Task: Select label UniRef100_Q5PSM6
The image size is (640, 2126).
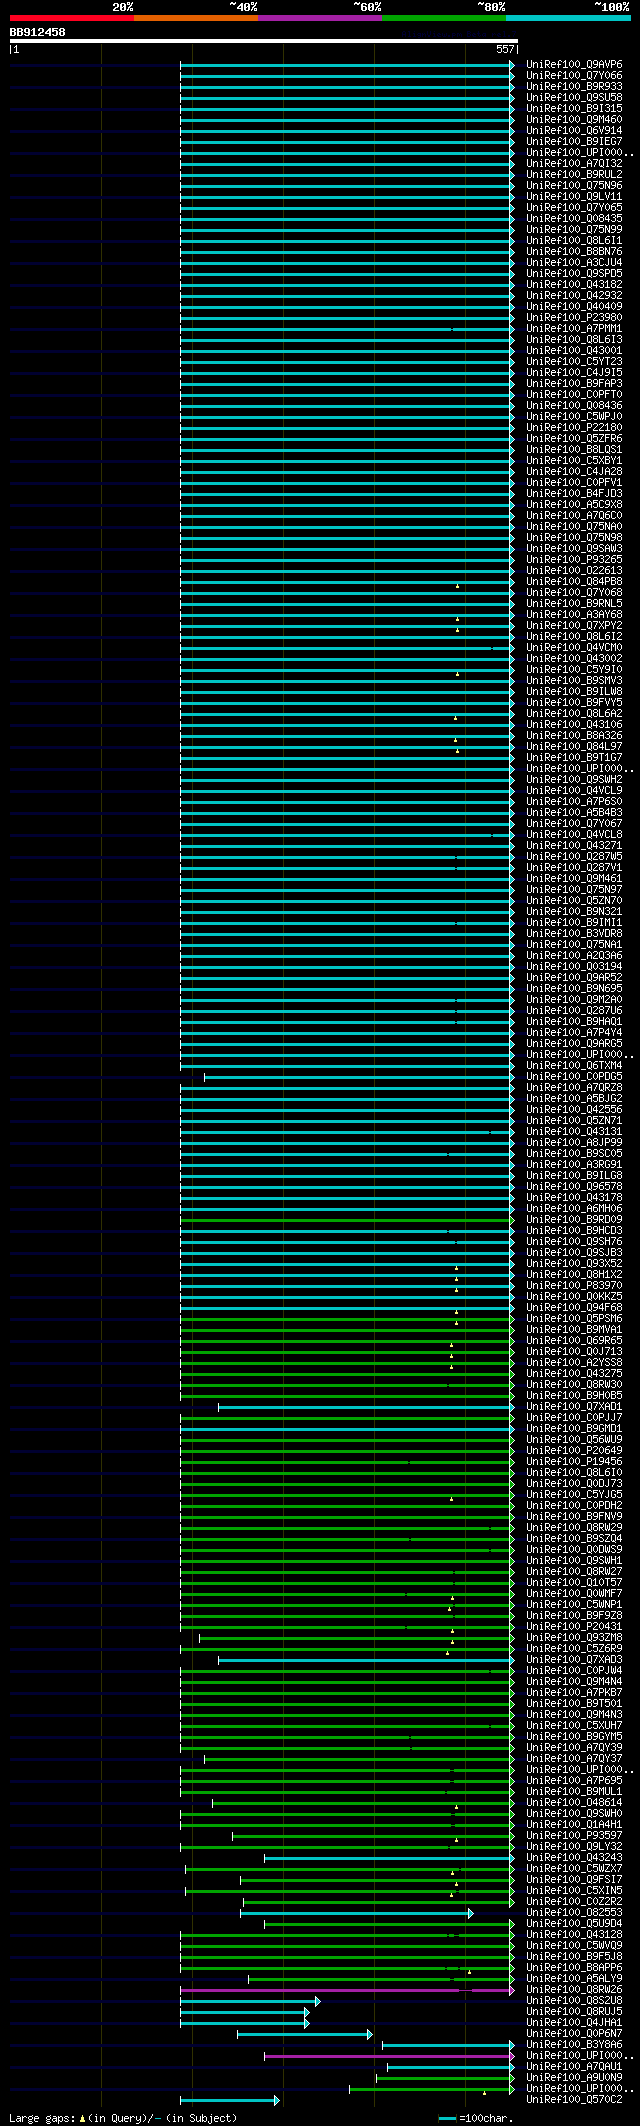Action: point(574,1318)
